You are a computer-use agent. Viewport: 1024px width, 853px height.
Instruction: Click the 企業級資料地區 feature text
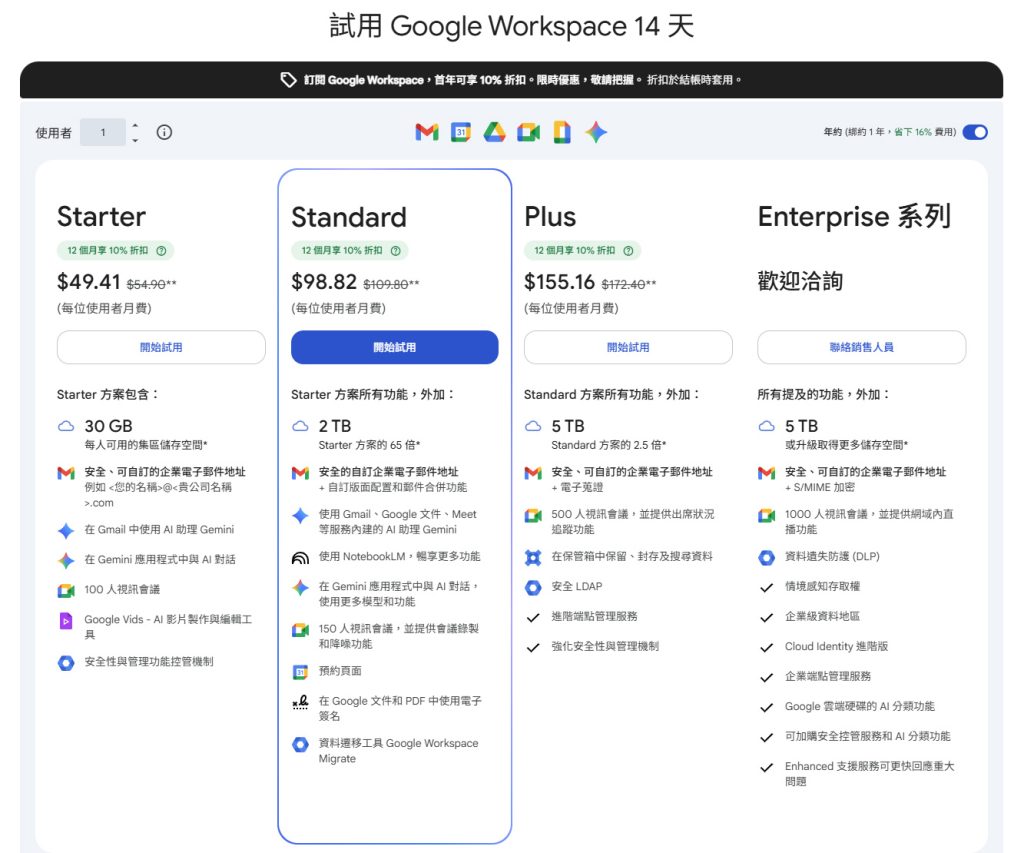tap(822, 617)
